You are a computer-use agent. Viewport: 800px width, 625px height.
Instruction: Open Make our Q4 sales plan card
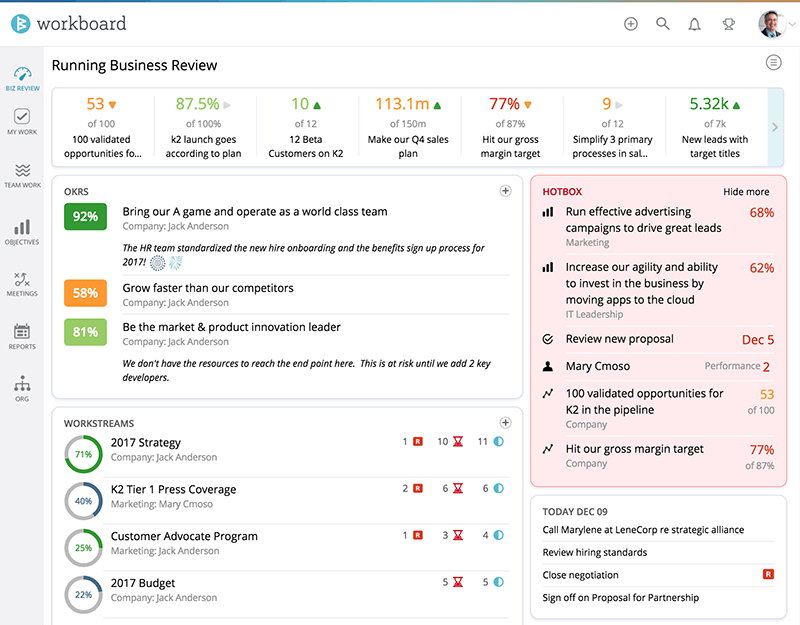(x=408, y=128)
